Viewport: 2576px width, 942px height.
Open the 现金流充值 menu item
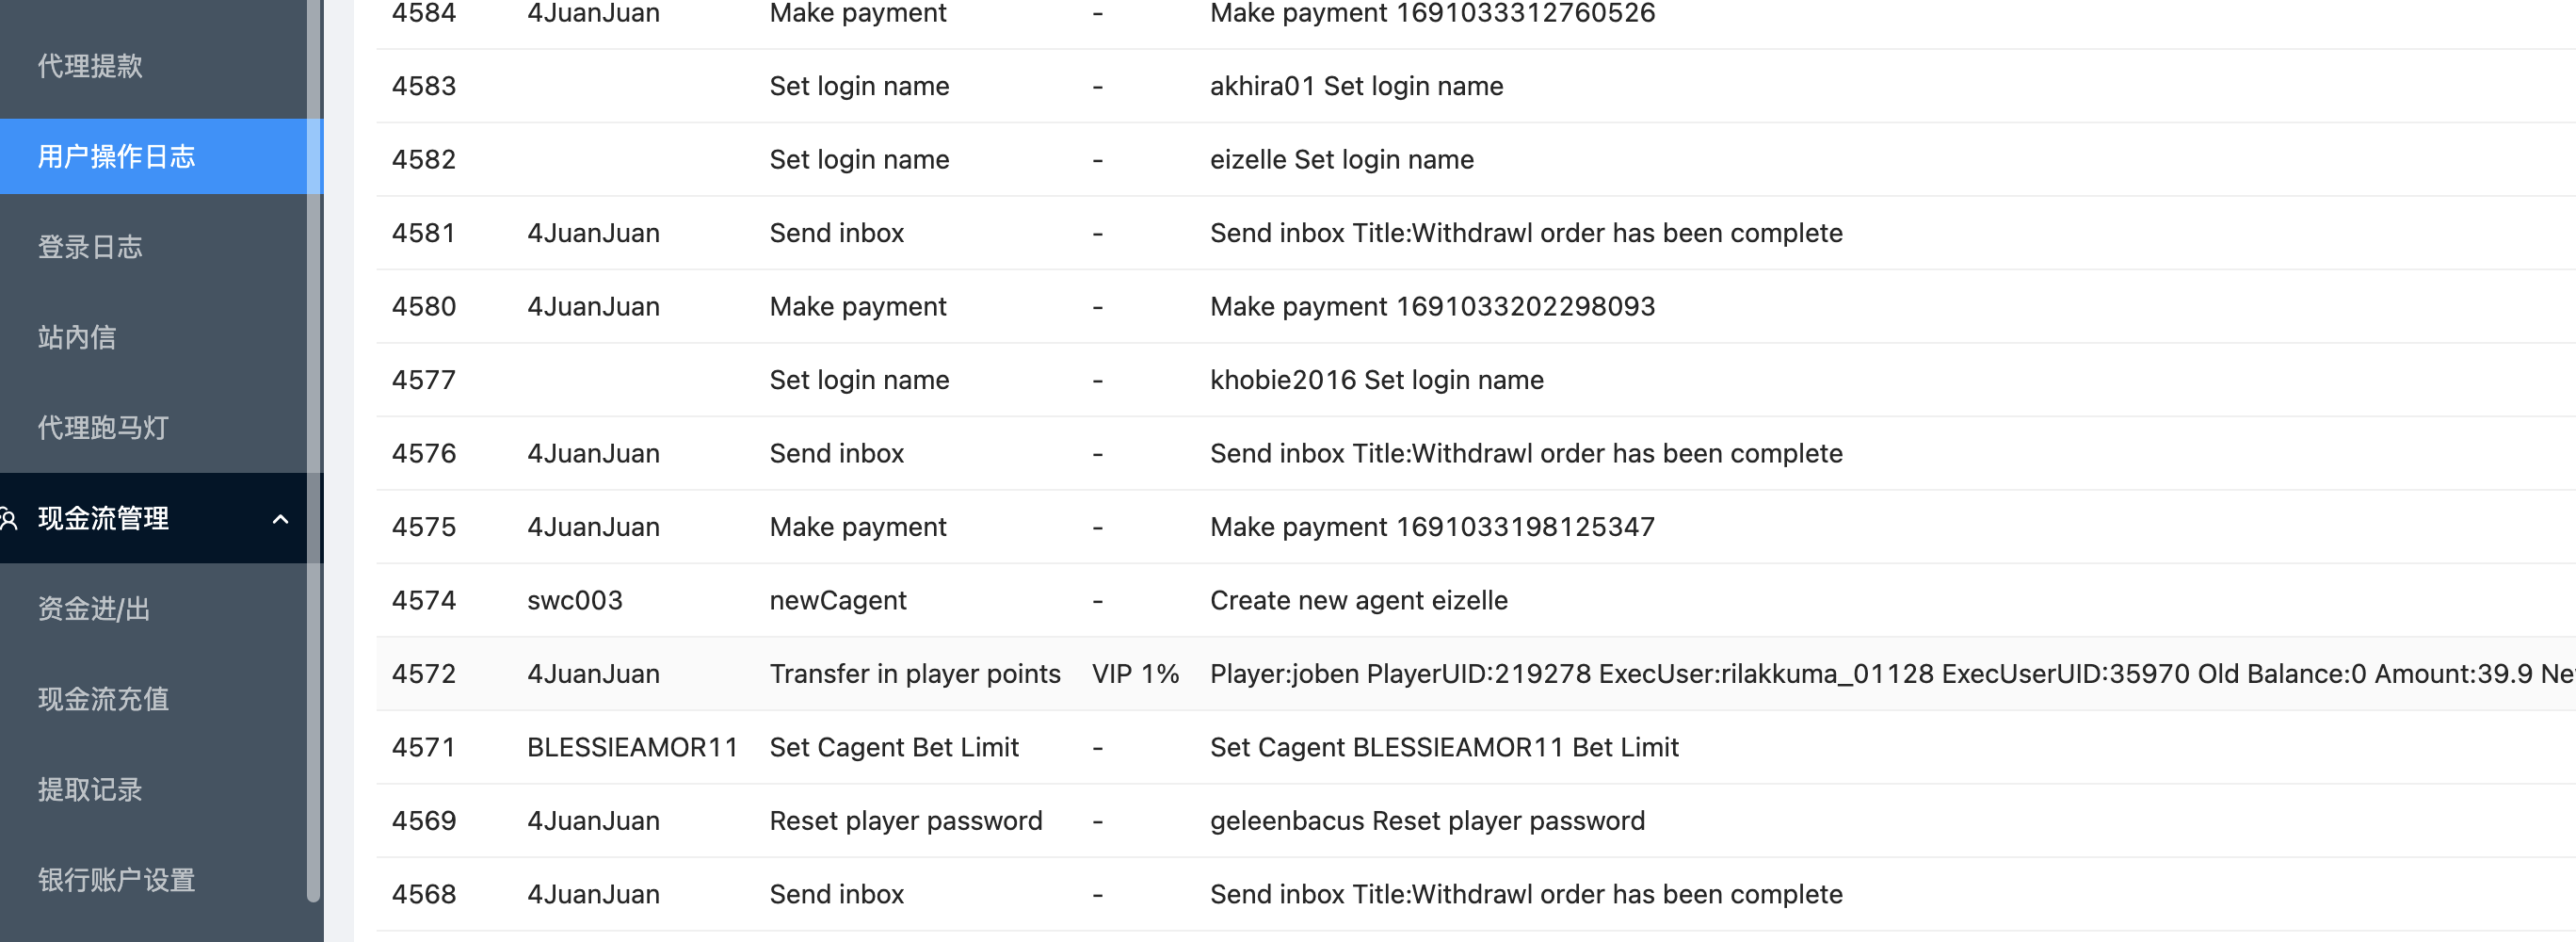pos(103,699)
